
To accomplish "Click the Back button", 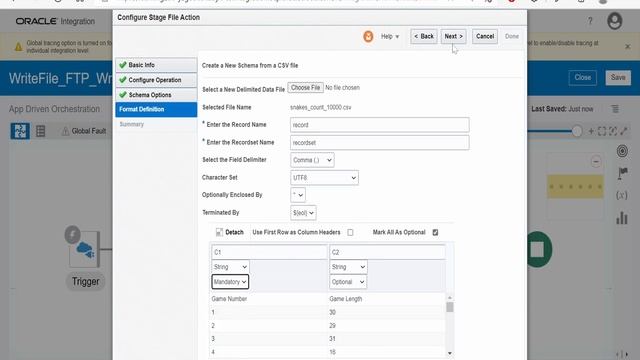I will 424,36.
